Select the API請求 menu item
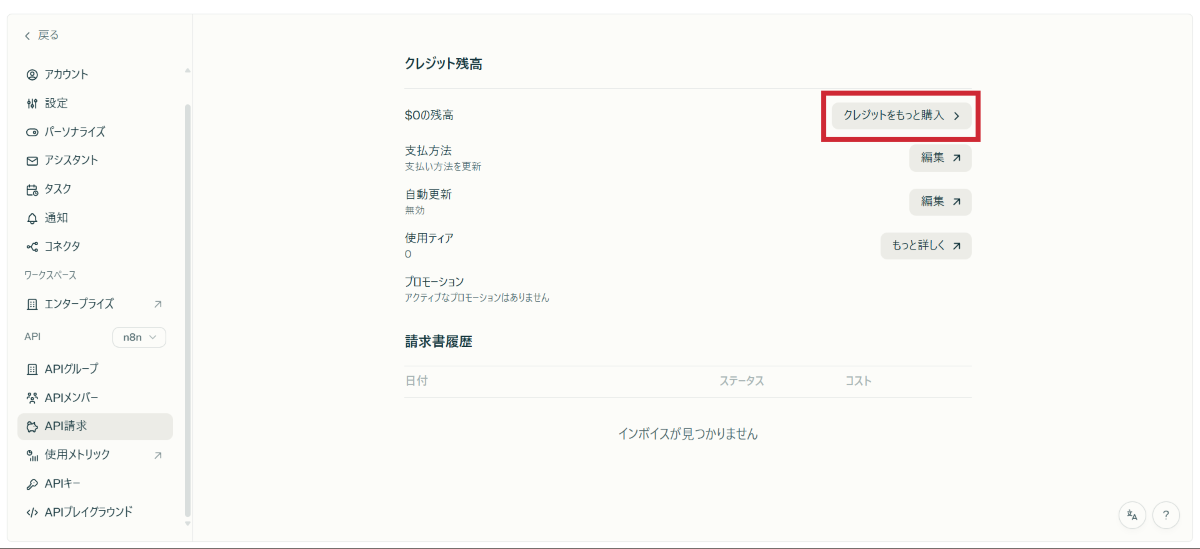 click(95, 426)
